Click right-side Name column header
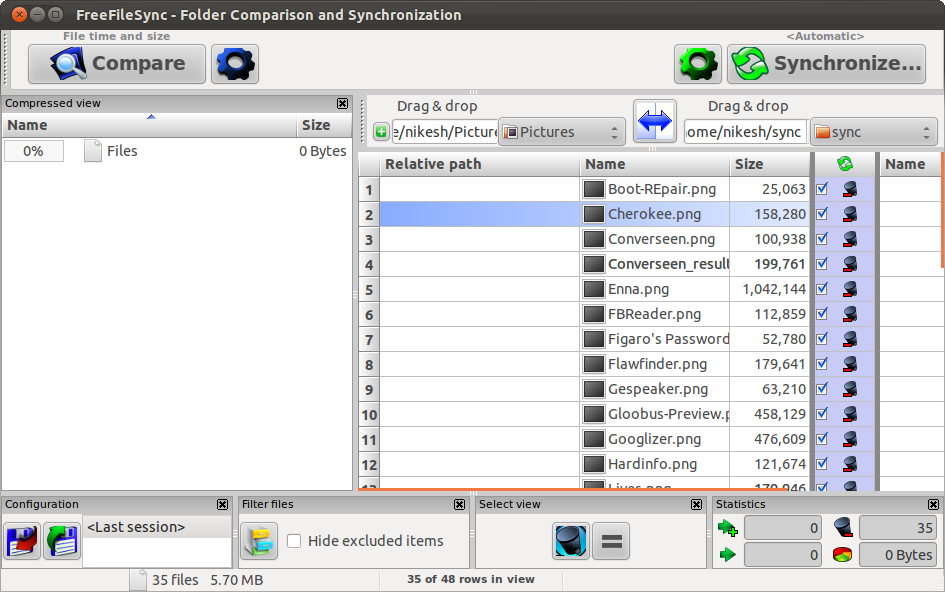Screen dimensions: 945x592 coord(909,164)
